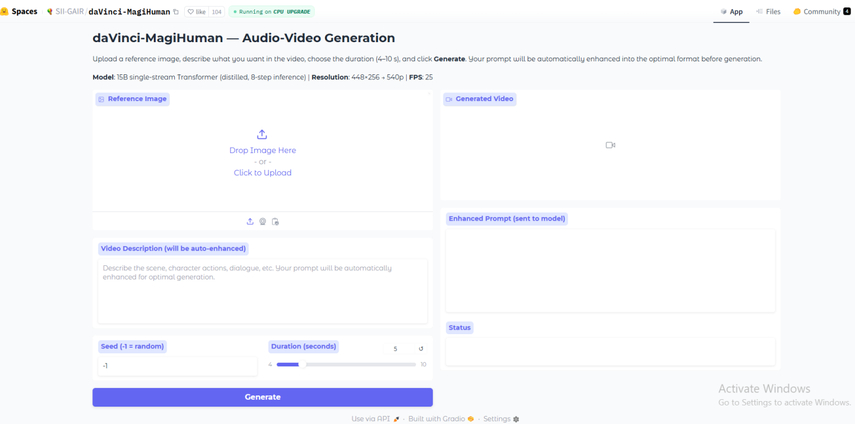Copy the Space name with the copy icon
855x424 pixels.
(x=176, y=11)
